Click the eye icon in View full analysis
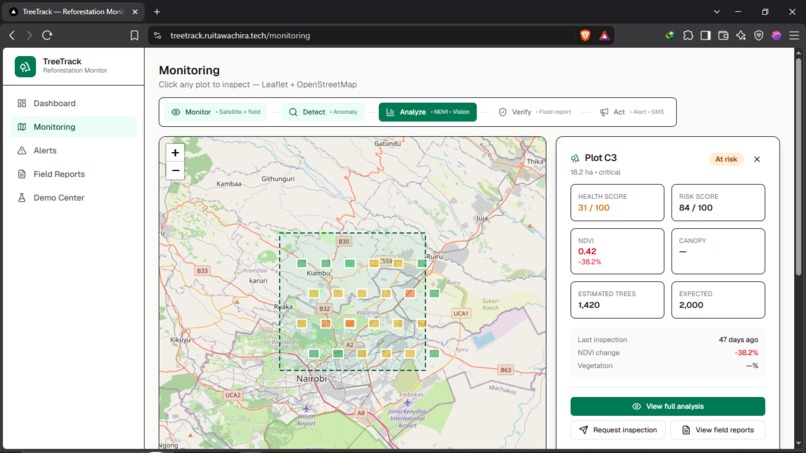The height and width of the screenshot is (453, 806). pyautogui.click(x=636, y=406)
